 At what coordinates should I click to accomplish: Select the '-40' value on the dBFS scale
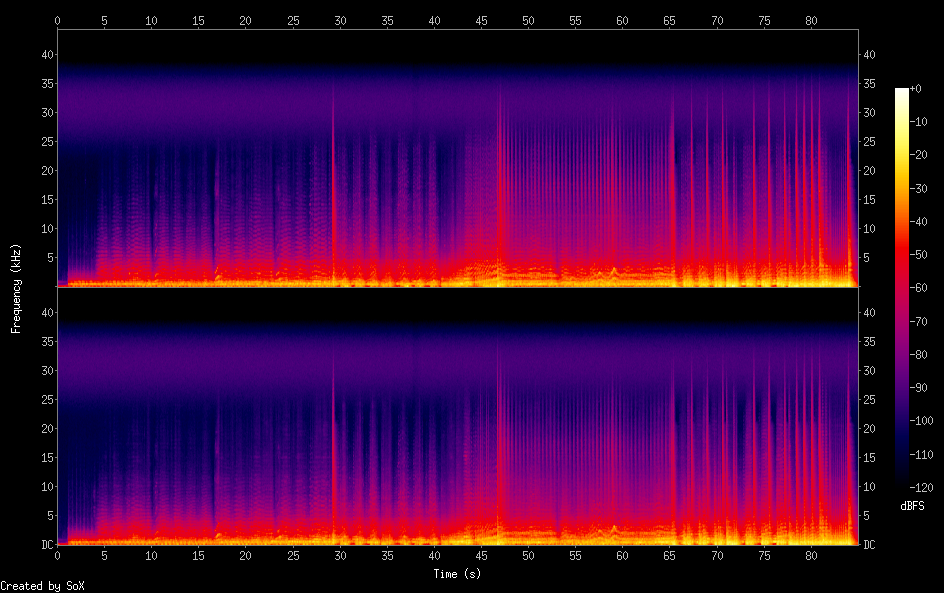click(x=919, y=222)
